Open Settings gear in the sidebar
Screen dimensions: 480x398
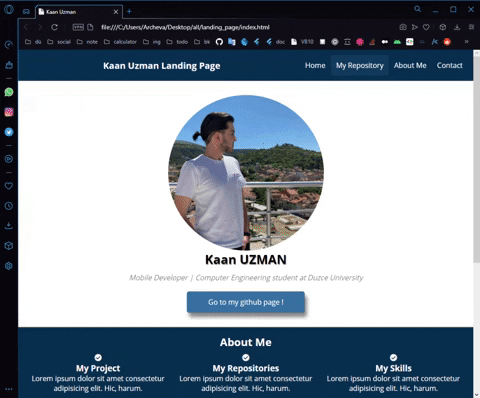(x=9, y=266)
